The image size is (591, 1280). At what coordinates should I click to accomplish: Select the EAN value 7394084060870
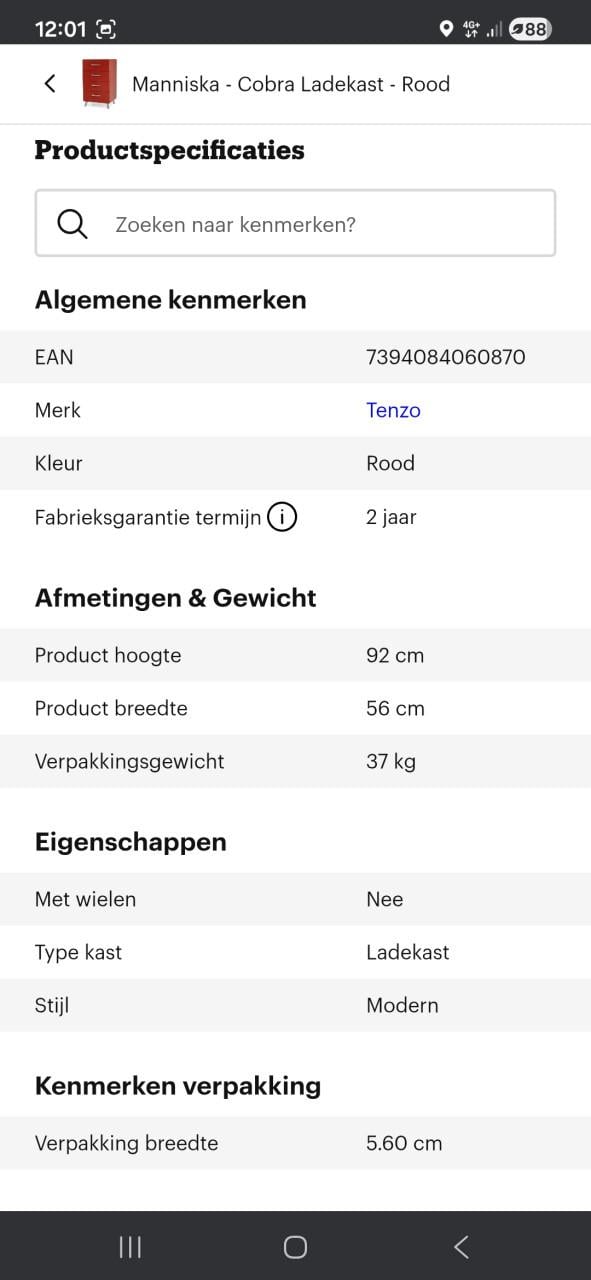click(446, 357)
